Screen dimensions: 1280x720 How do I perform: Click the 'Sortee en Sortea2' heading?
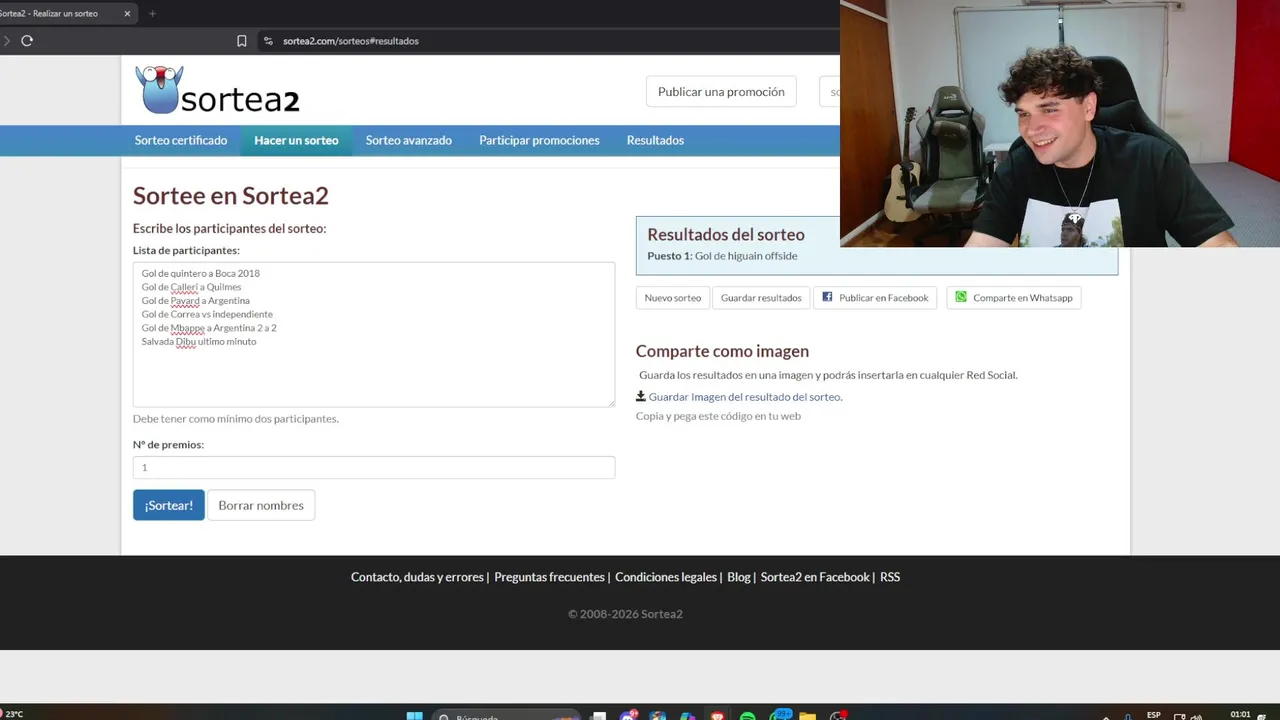pyautogui.click(x=231, y=196)
